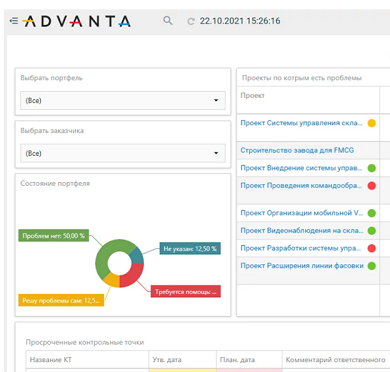Click the Решу проблемы сам label
This screenshot has width=390, height=372.
61,300
